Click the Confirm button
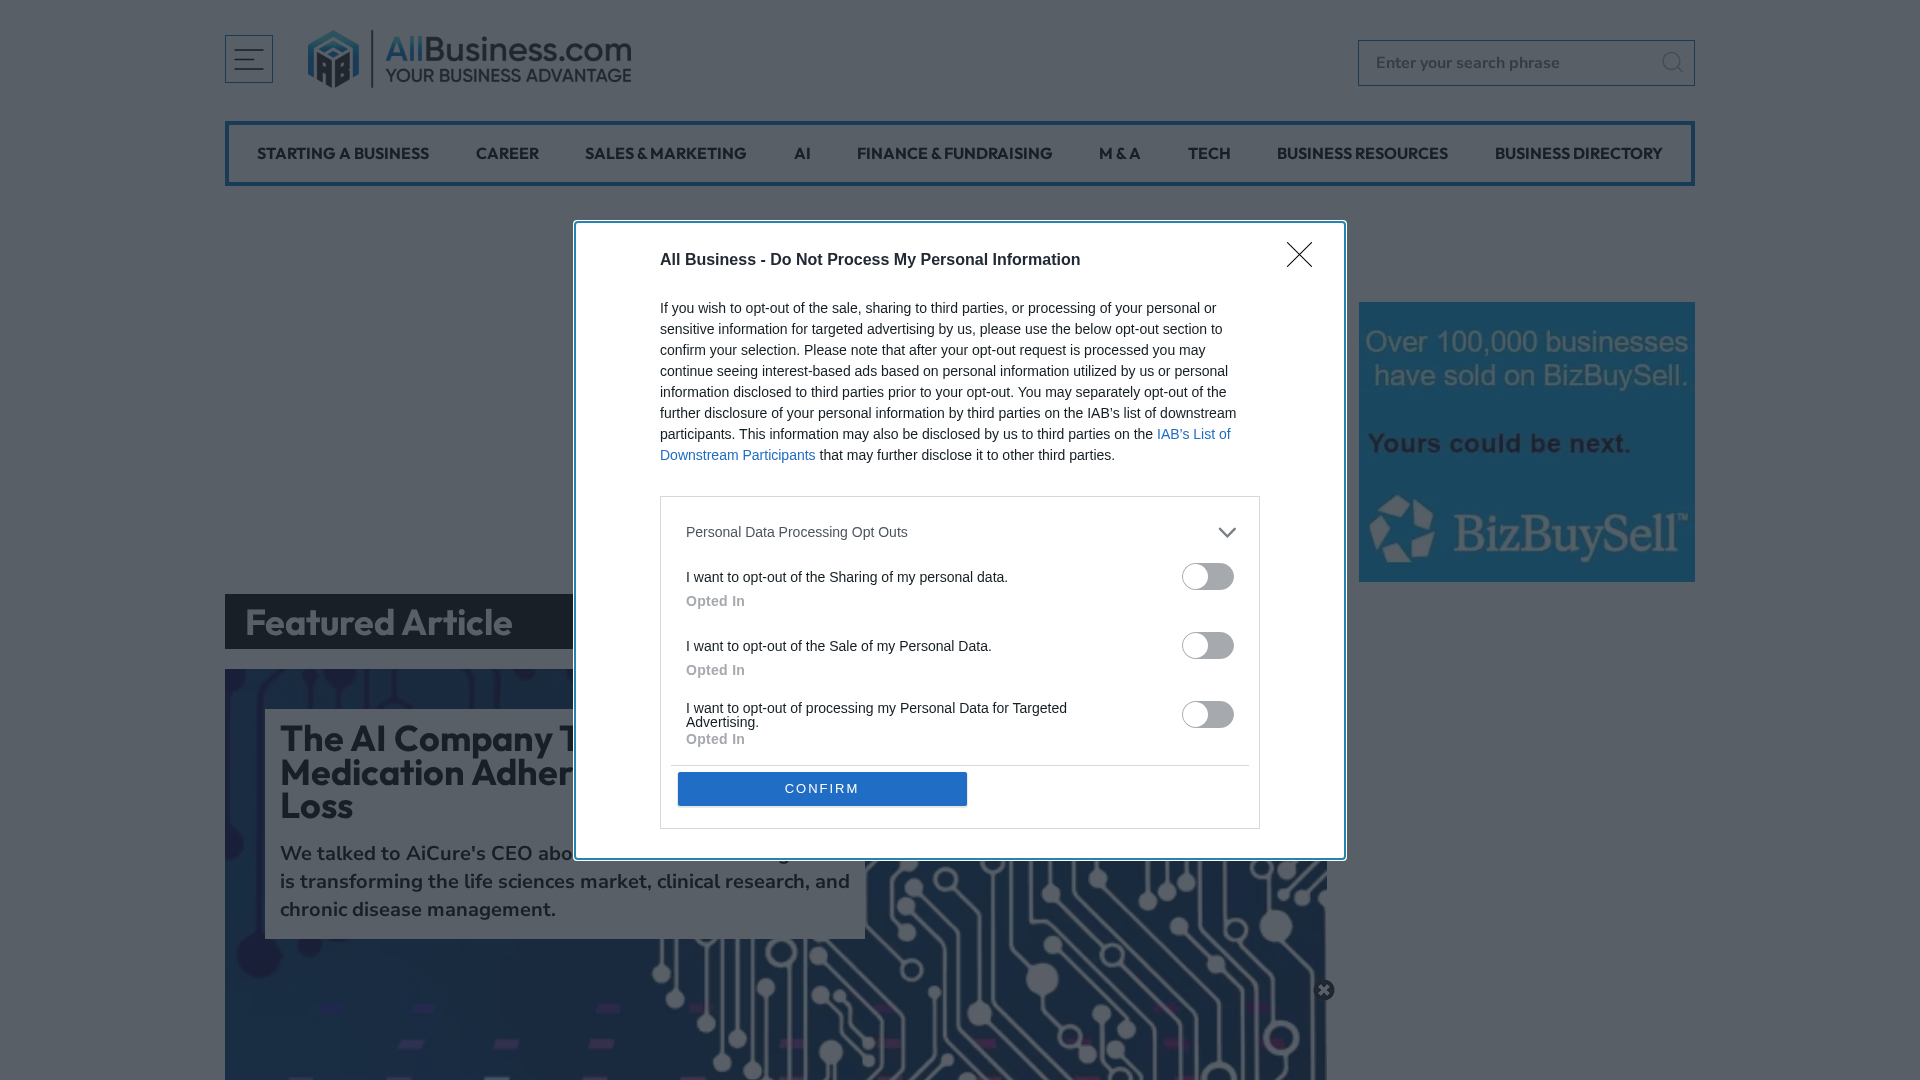The image size is (1920, 1080). click(822, 789)
